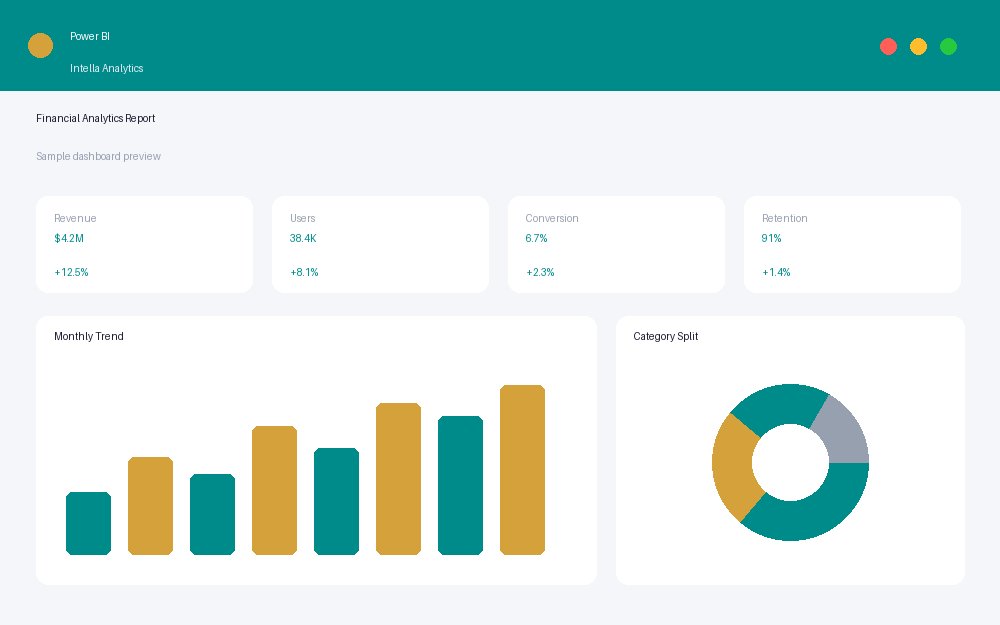Open the Revenue KPI card label
This screenshot has width=1000, height=625.
coord(75,218)
